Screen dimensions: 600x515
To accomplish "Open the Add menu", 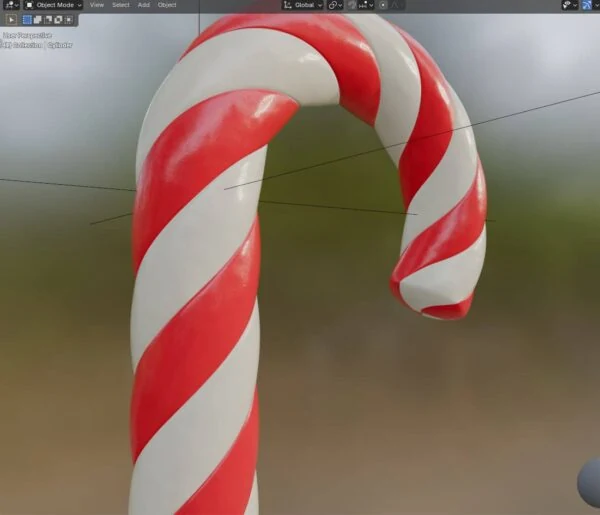I will (x=143, y=5).
